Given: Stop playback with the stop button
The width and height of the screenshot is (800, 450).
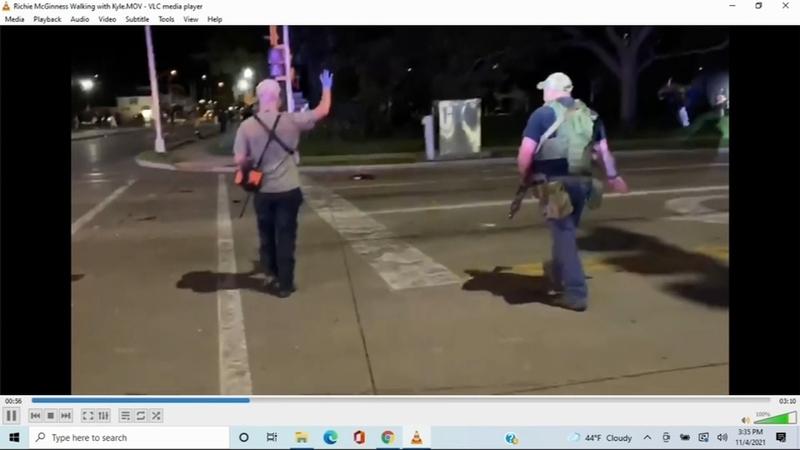Looking at the screenshot, I should (51, 415).
